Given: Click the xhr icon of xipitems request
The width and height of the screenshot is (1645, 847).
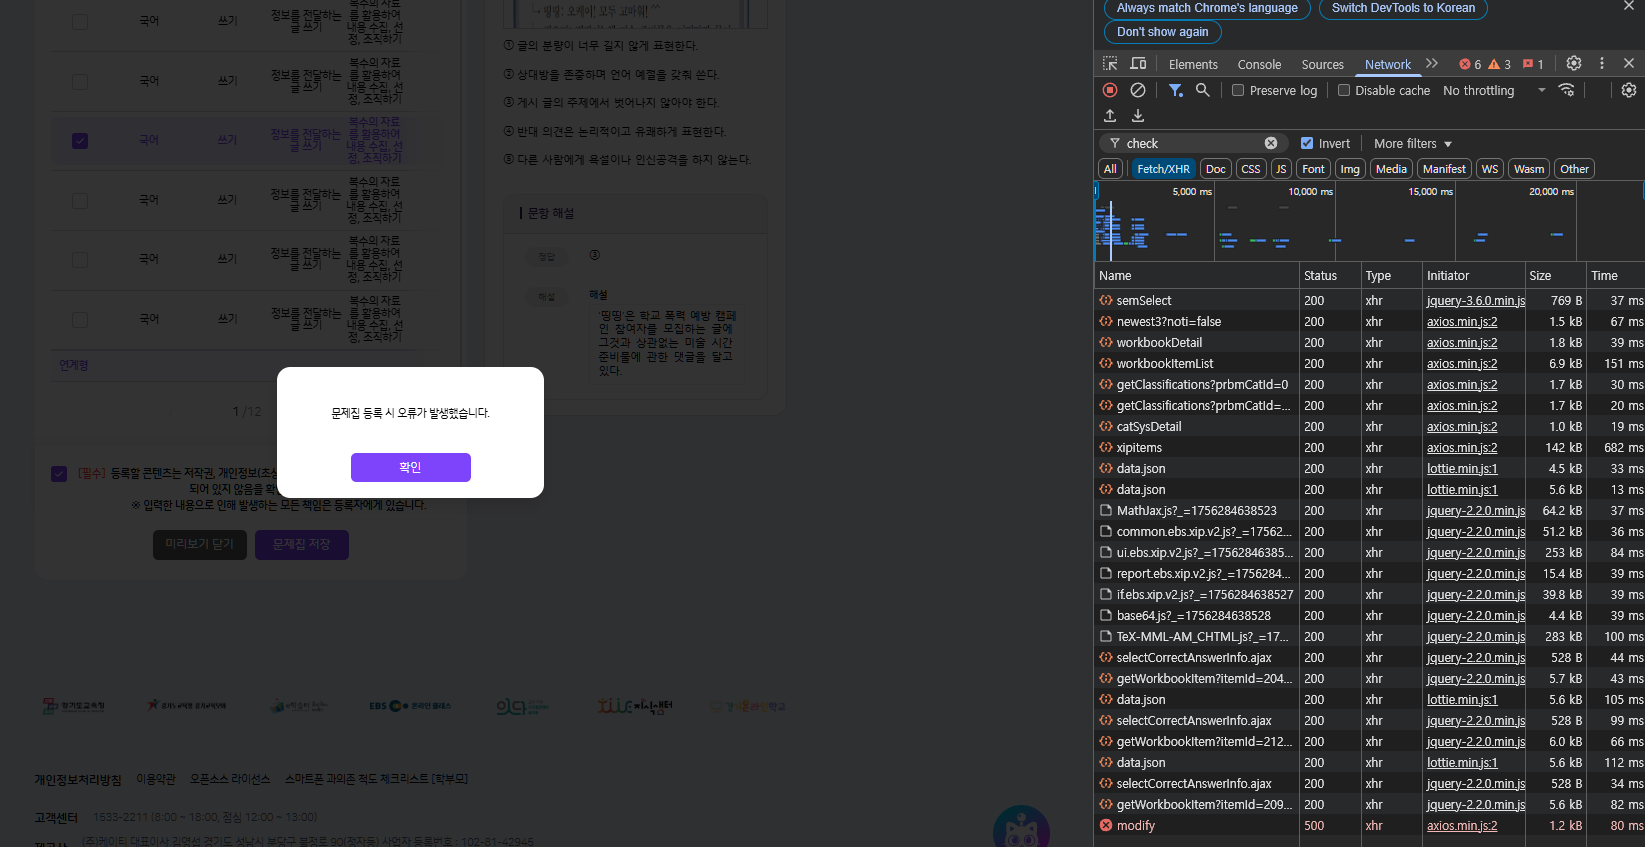Looking at the screenshot, I should coord(1106,447).
